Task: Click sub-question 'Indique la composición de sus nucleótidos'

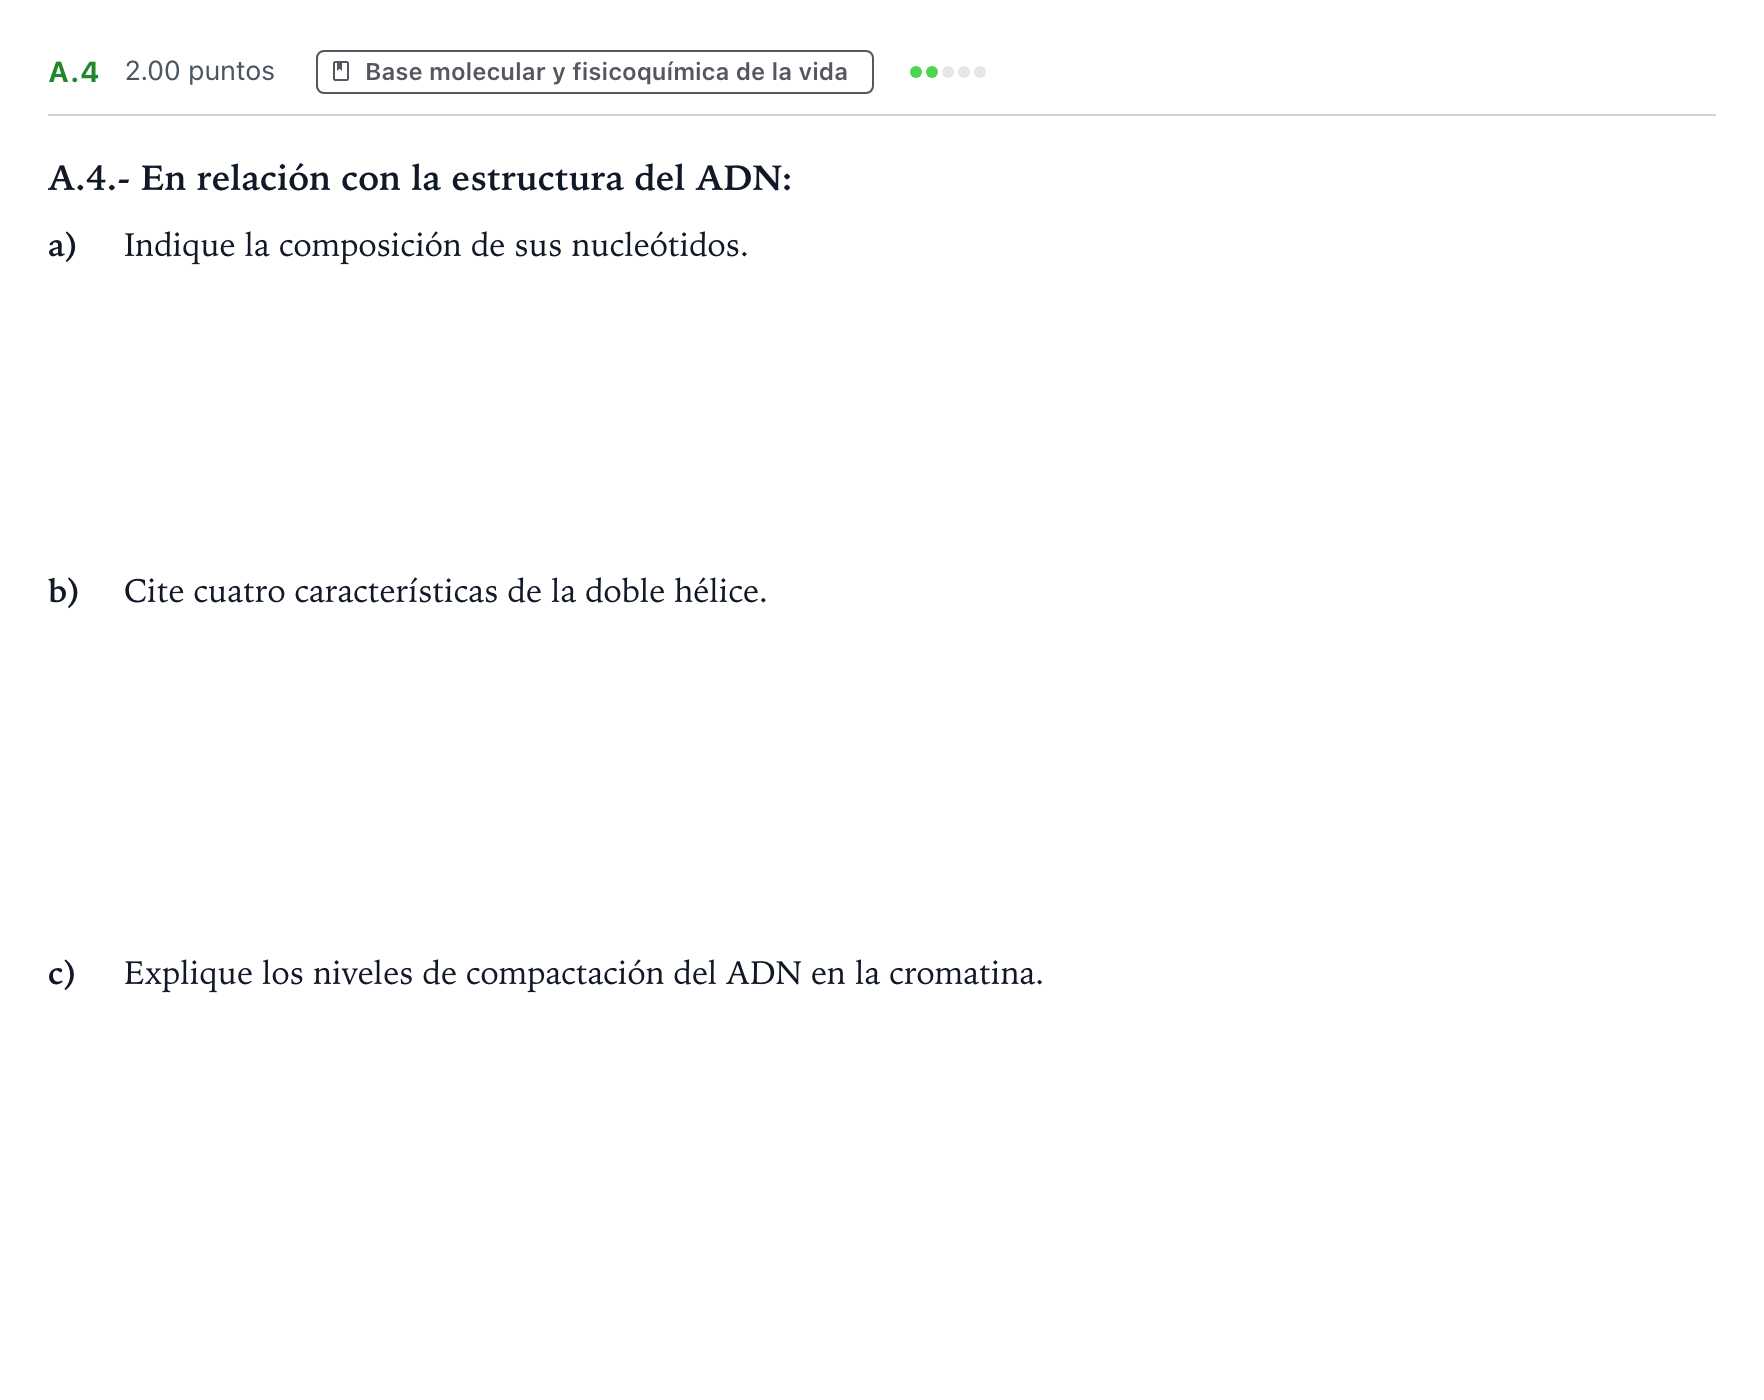Action: [x=436, y=245]
